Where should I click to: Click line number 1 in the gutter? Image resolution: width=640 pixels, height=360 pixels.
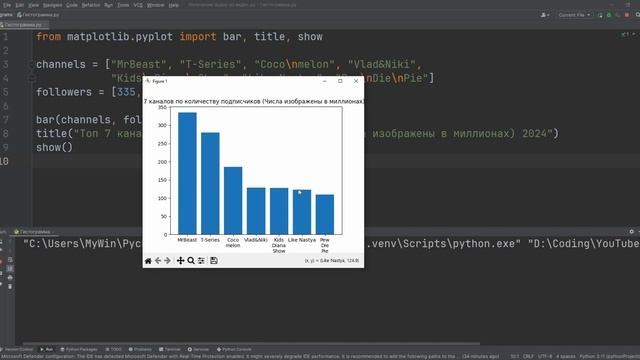(6, 37)
